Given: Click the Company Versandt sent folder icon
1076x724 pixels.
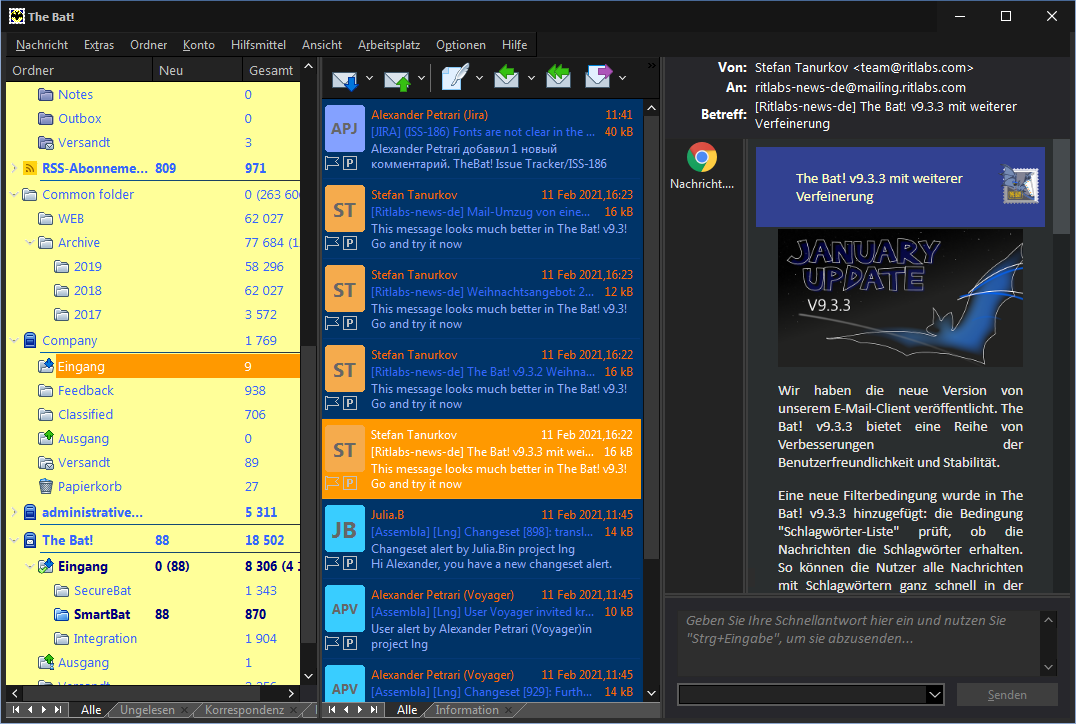Looking at the screenshot, I should 46,463.
